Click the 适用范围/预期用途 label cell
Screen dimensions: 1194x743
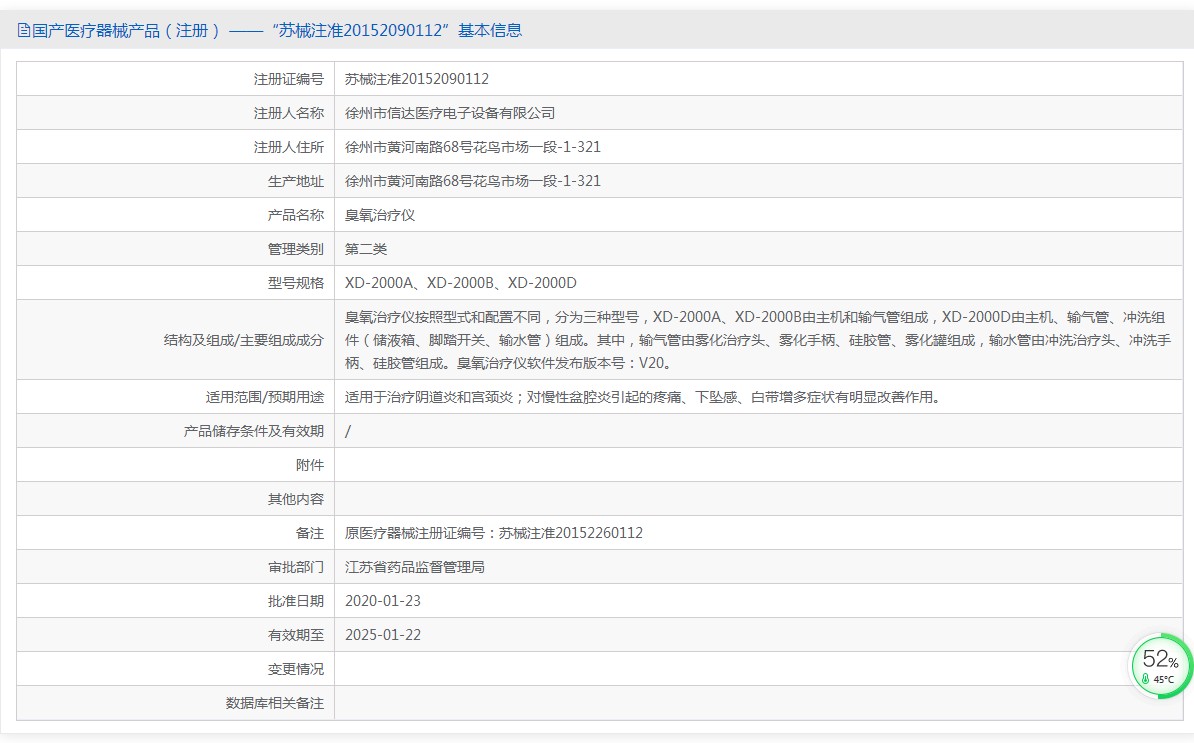[x=176, y=397]
